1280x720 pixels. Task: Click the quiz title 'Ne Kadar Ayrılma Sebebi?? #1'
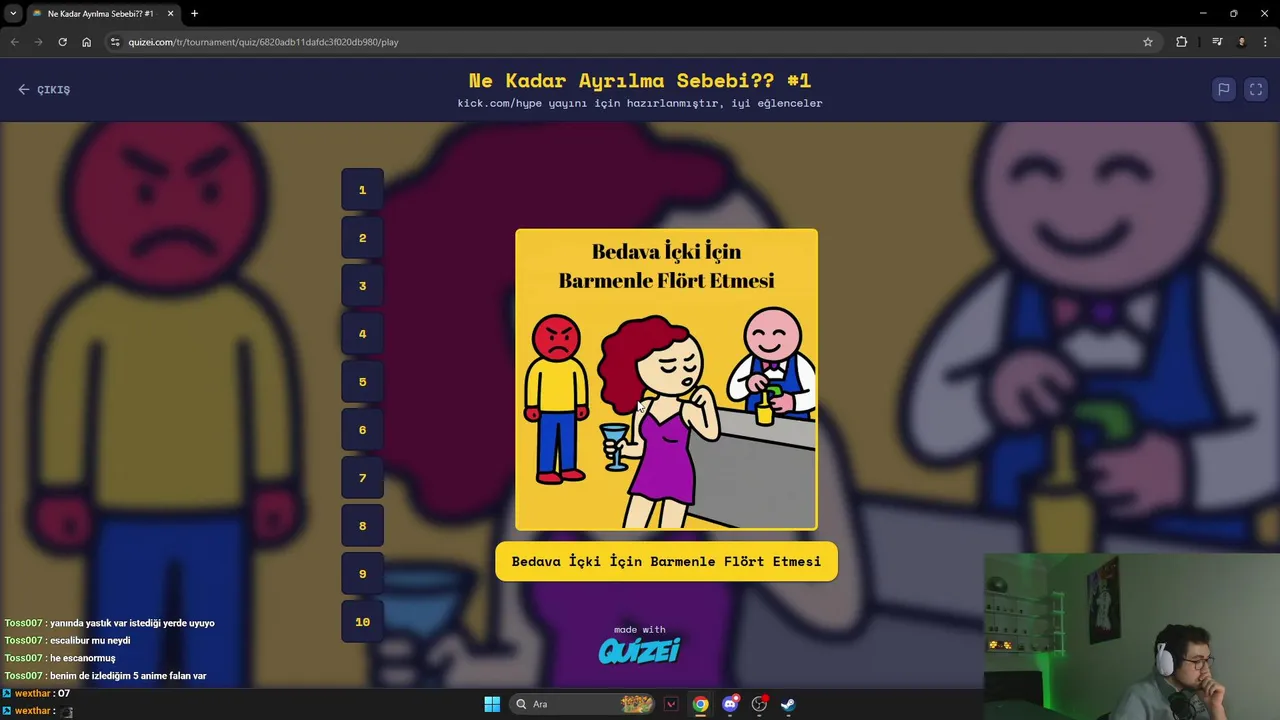click(640, 80)
